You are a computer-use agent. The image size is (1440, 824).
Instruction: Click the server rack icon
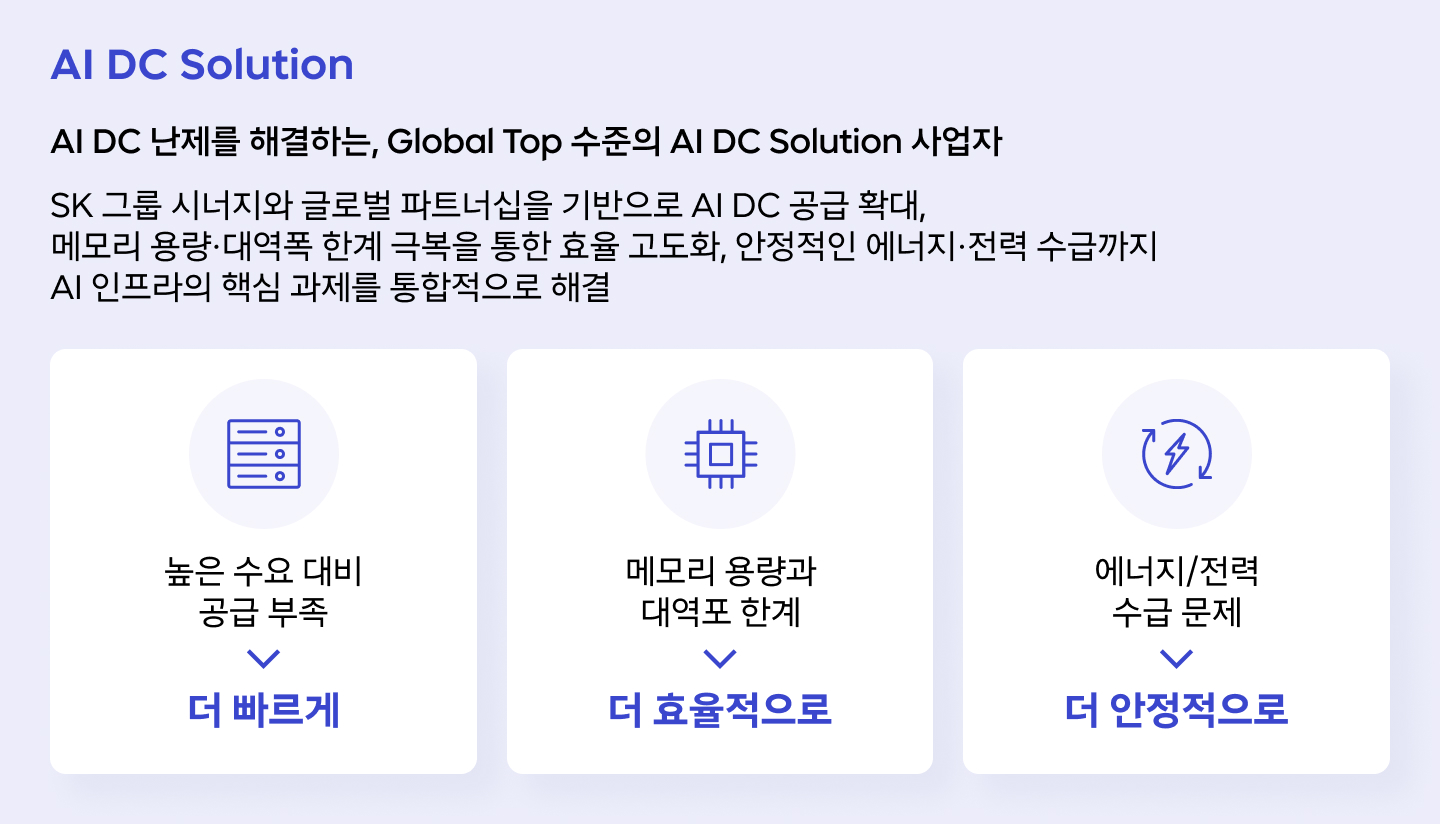pyautogui.click(x=263, y=454)
